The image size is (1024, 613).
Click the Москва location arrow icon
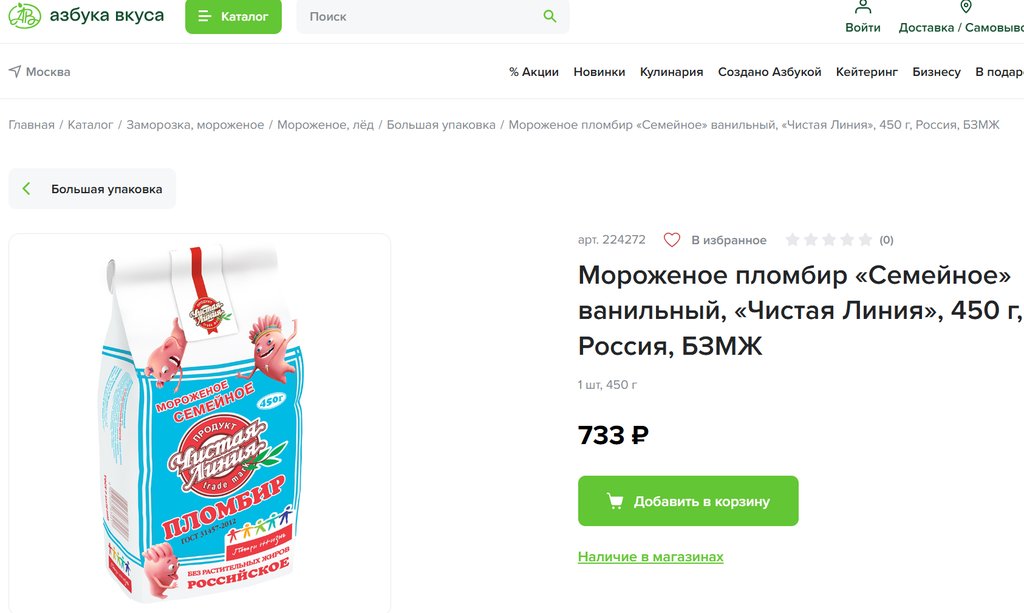pyautogui.click(x=15, y=72)
